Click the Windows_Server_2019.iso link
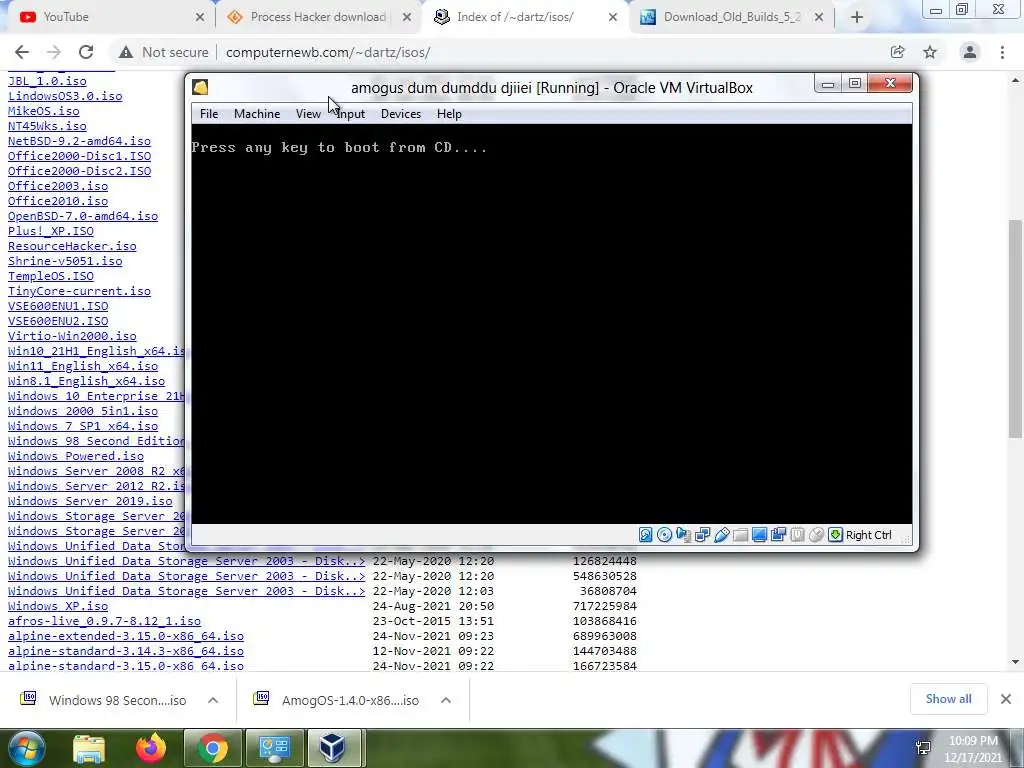 [x=90, y=502]
